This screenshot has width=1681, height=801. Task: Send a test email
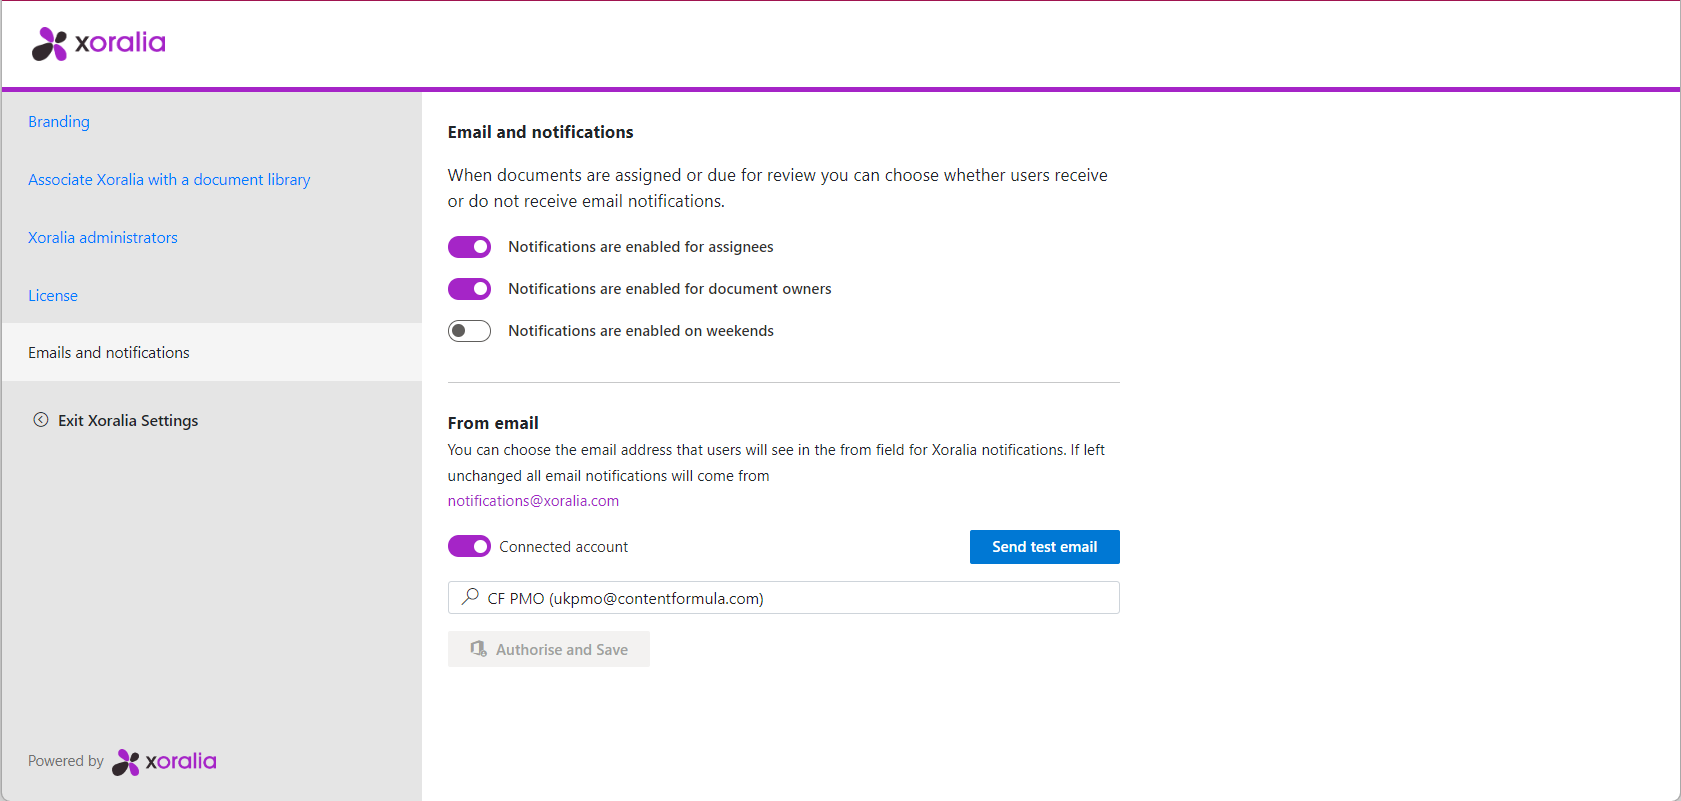pyautogui.click(x=1044, y=547)
